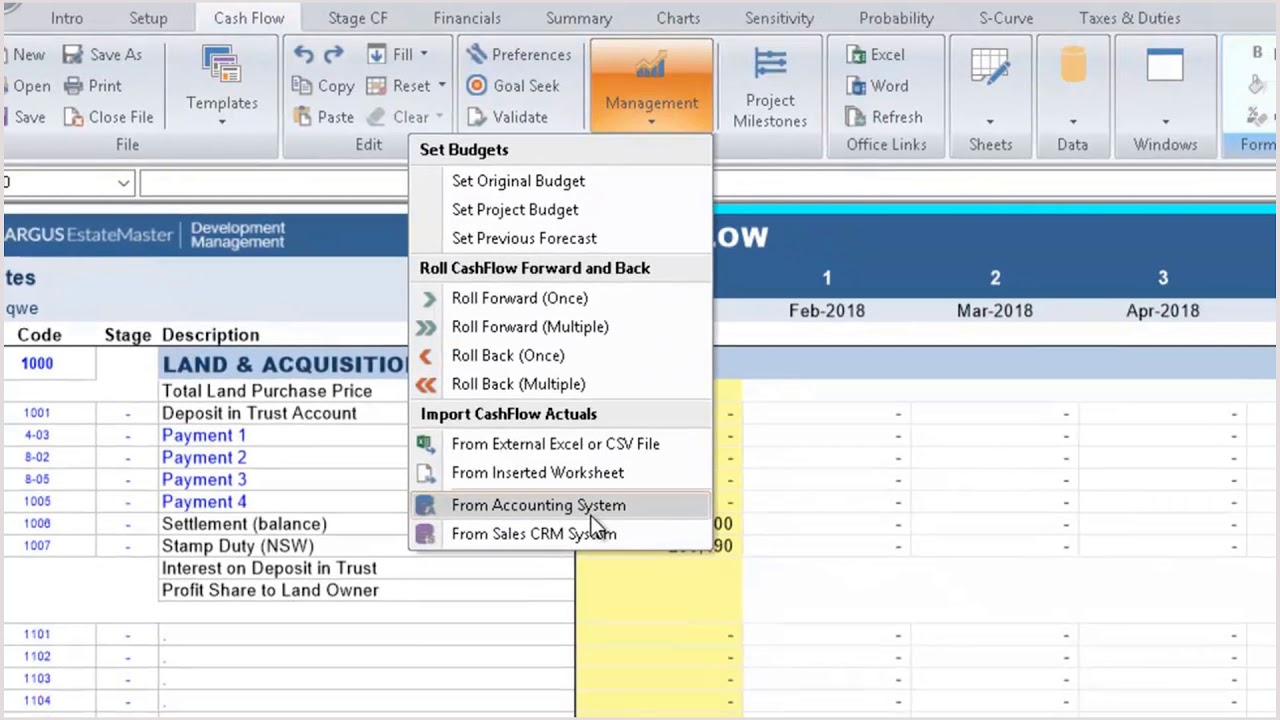Select the Stamp Duty (NSW) row
Screen dimensions: 1280x720
[238, 546]
